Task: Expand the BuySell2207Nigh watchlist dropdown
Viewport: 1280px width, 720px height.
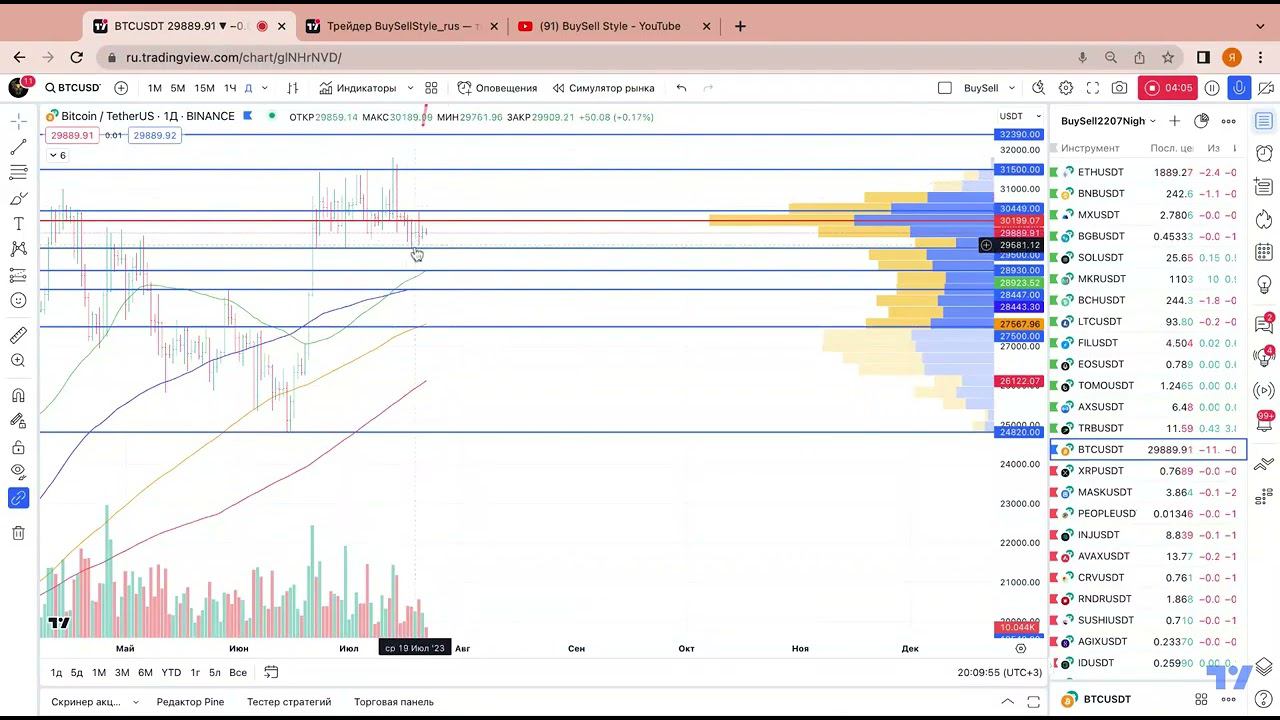Action: pyautogui.click(x=1108, y=121)
